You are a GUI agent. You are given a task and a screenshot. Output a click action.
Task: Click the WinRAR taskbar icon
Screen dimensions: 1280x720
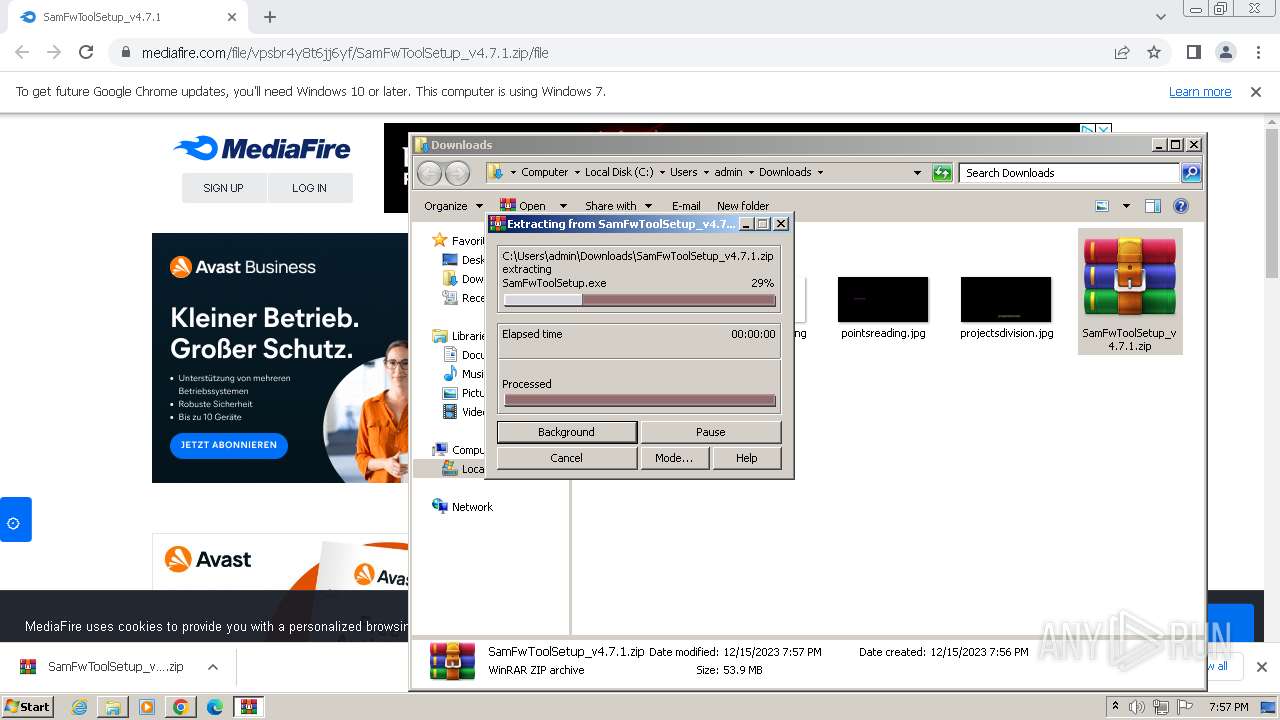pos(248,707)
